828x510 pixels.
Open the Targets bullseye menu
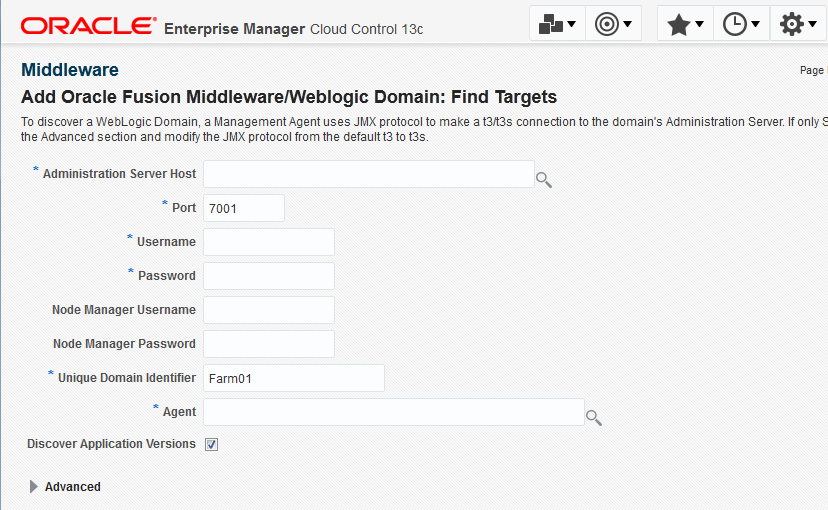point(613,24)
